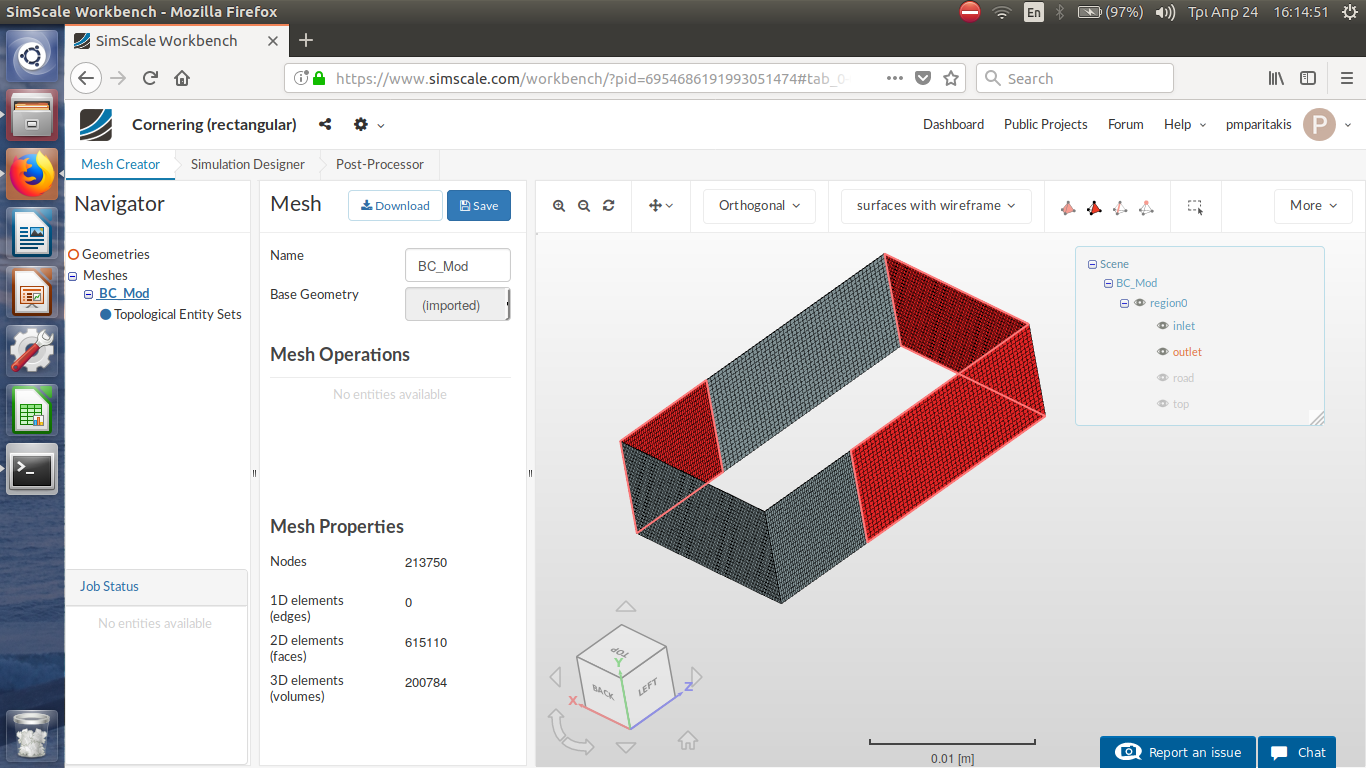
Task: Click the Firefox home button
Action: click(x=182, y=78)
